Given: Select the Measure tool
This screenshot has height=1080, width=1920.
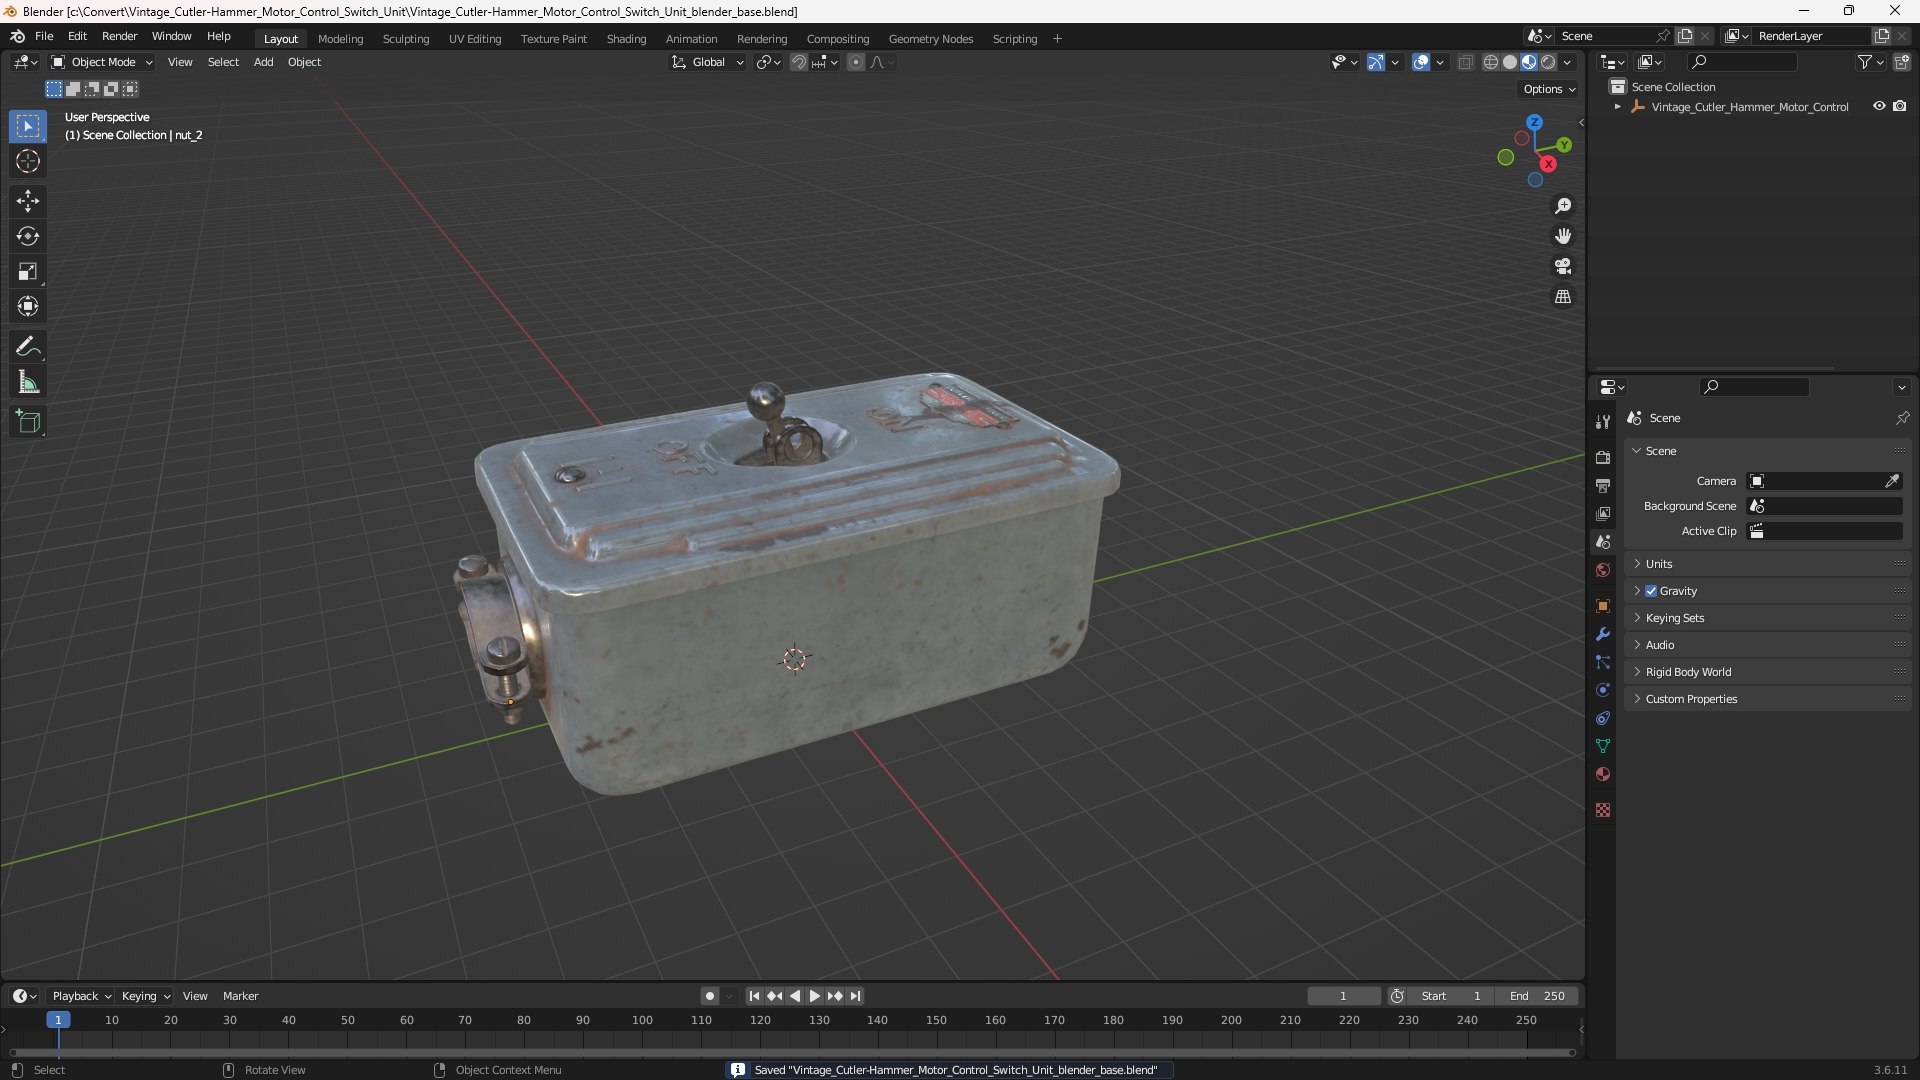Looking at the screenshot, I should pos(28,382).
